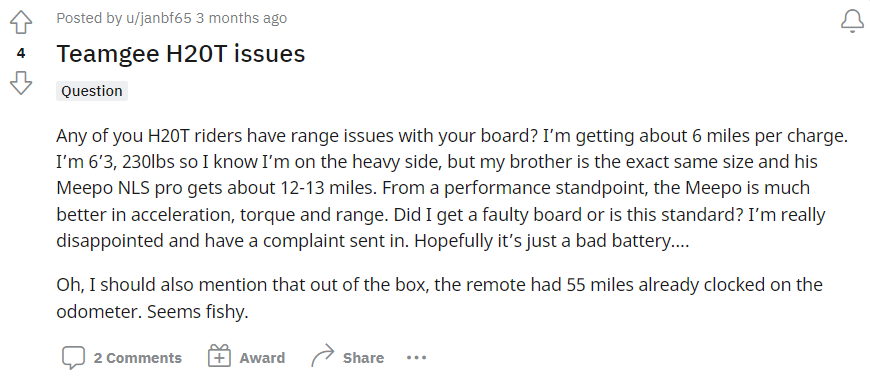Click the 'Posted by' text

[x=89, y=18]
